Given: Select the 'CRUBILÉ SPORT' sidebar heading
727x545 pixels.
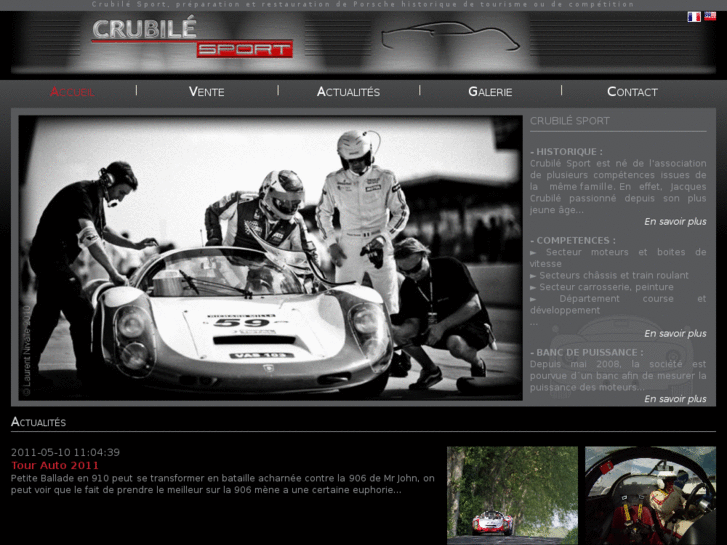Looking at the screenshot, I should pyautogui.click(x=569, y=121).
